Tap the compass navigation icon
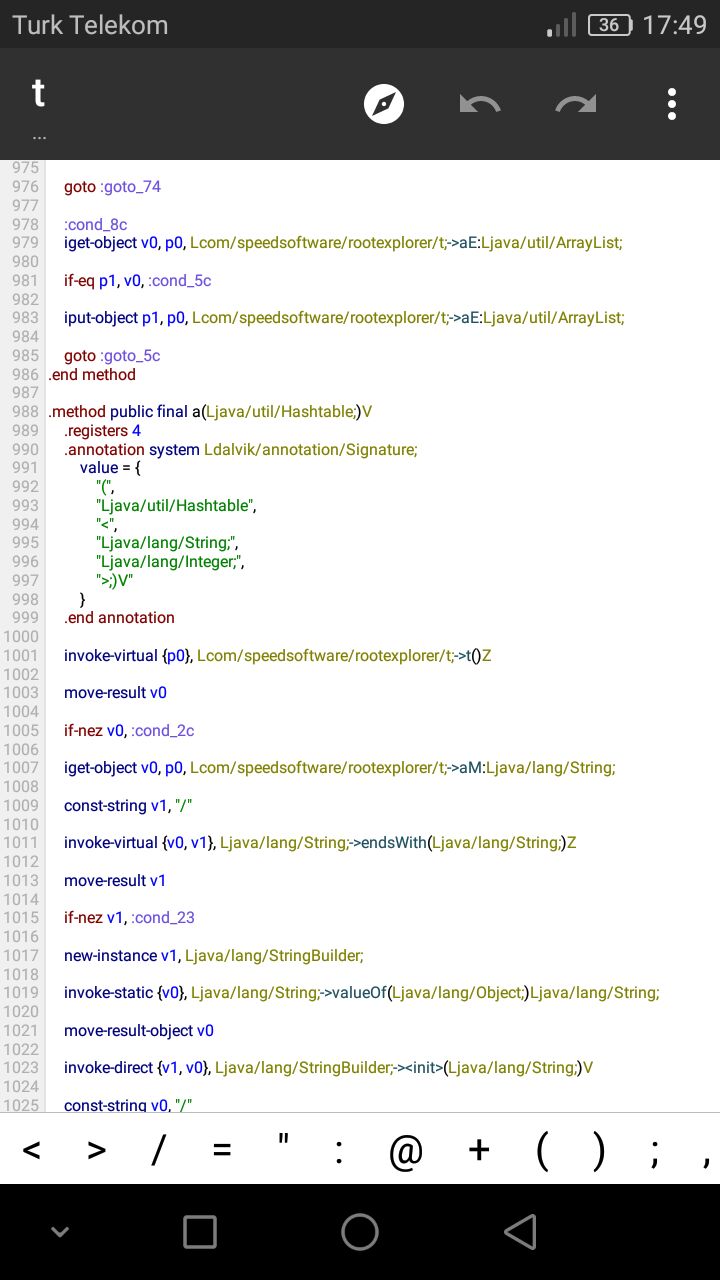720x1280 pixels. click(384, 104)
